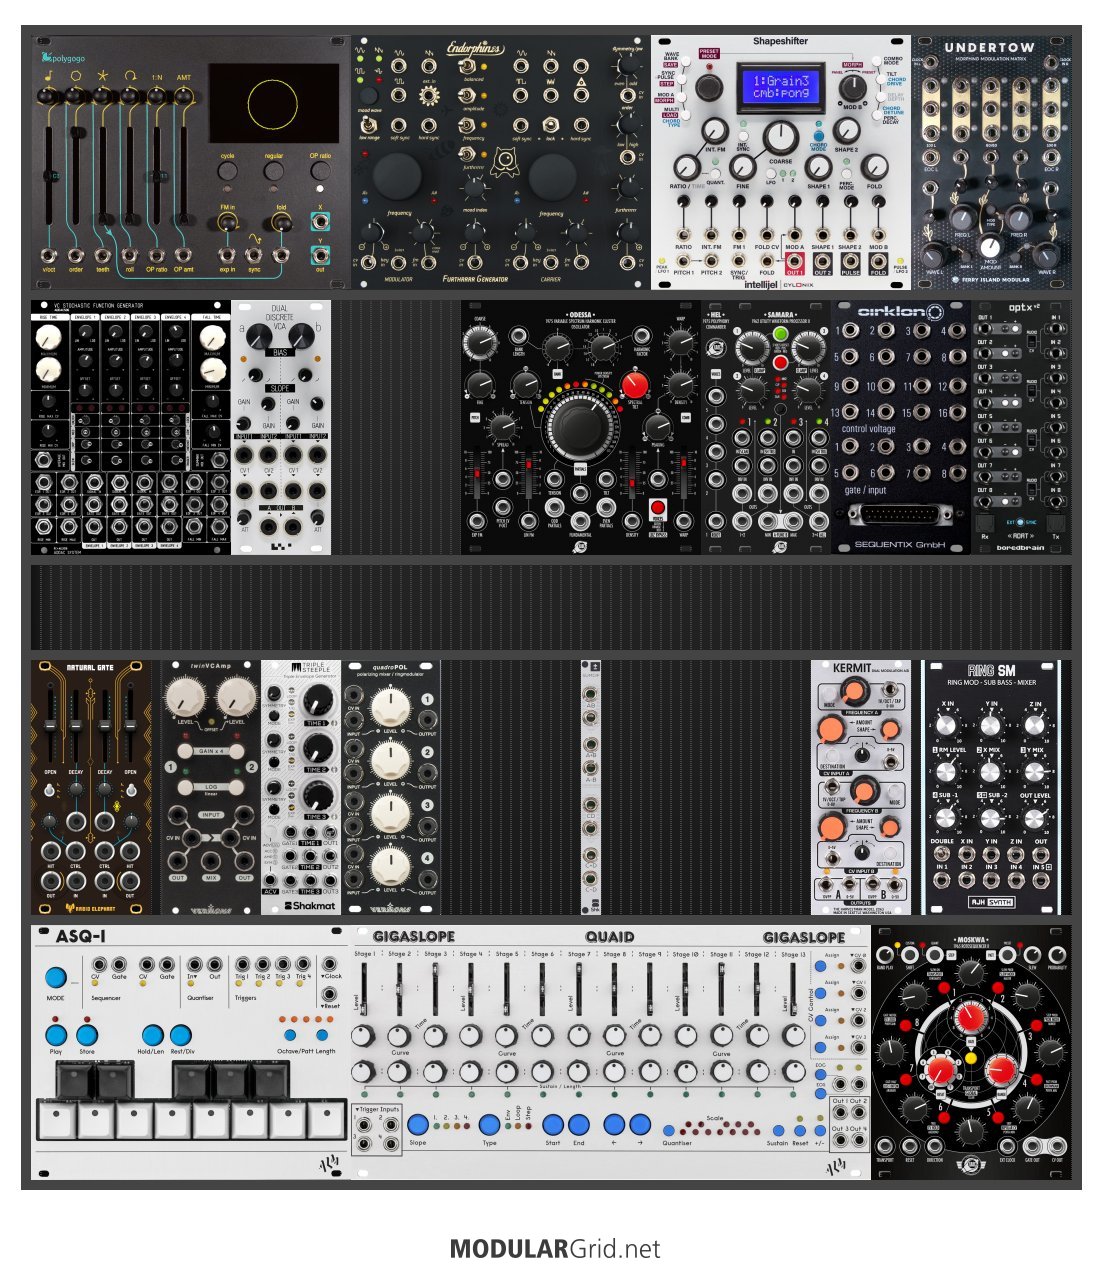Click the Shapeshifter preset mode encoder
The height and width of the screenshot is (1270, 1112).
(x=709, y=87)
